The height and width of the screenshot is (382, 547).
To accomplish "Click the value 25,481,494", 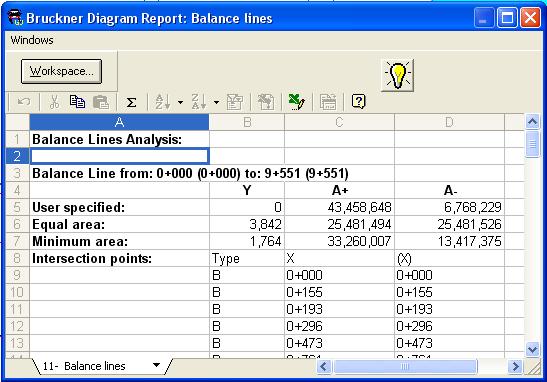I will [359, 225].
